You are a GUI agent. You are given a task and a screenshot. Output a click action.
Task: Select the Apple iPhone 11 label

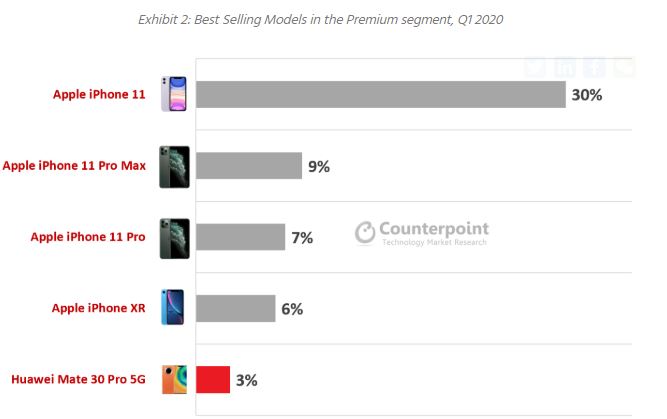[99, 95]
